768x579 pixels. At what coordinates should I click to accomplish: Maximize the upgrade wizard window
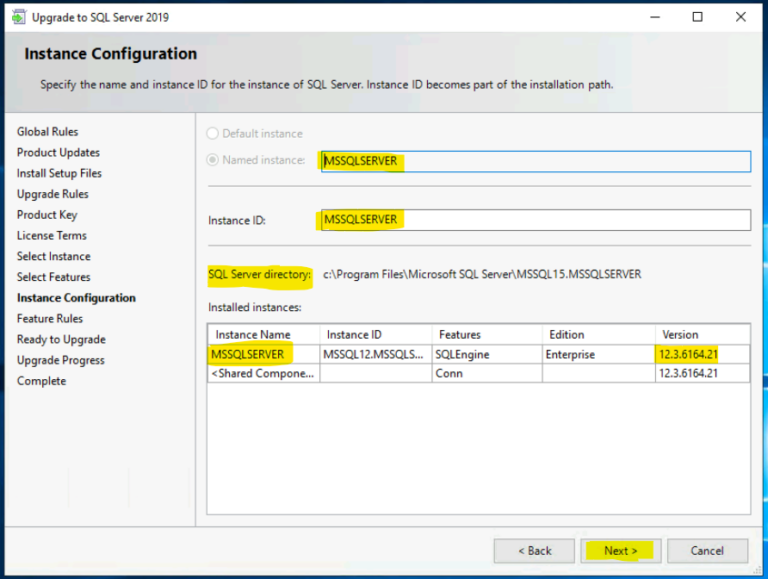pyautogui.click(x=697, y=17)
